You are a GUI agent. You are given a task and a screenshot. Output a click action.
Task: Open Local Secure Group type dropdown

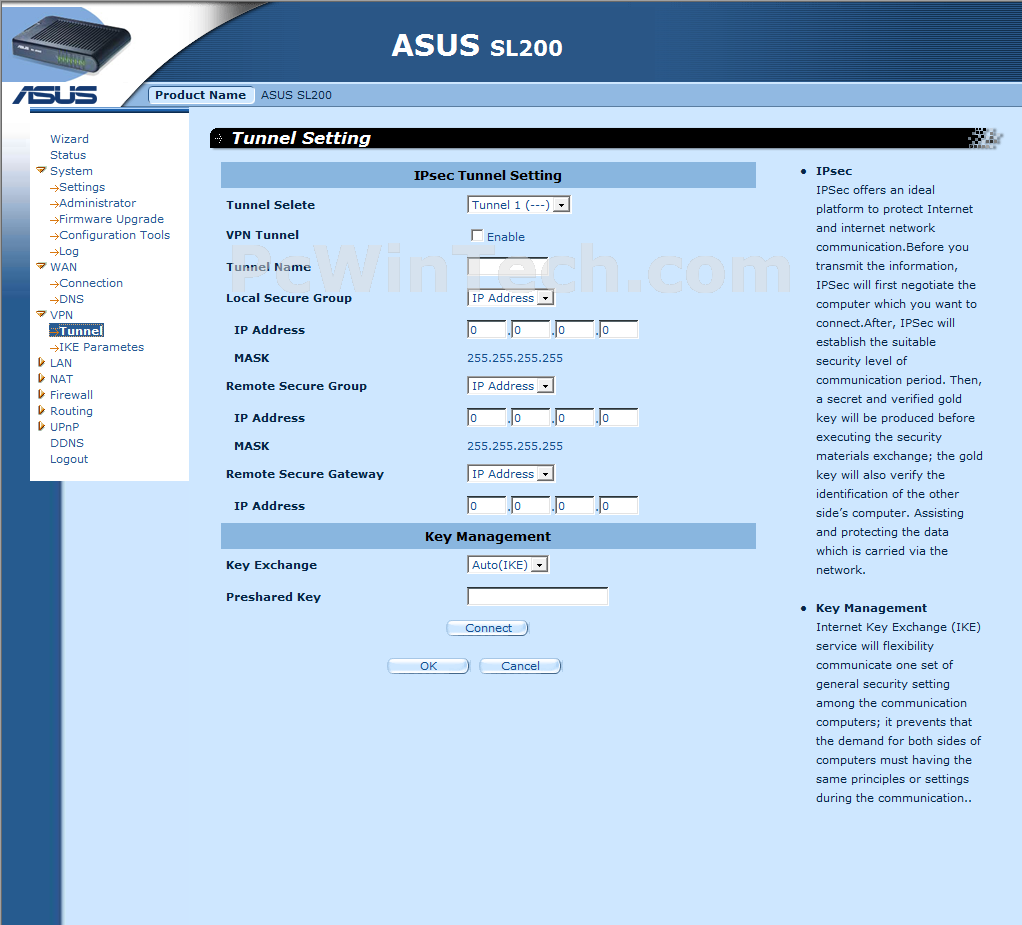tap(510, 298)
